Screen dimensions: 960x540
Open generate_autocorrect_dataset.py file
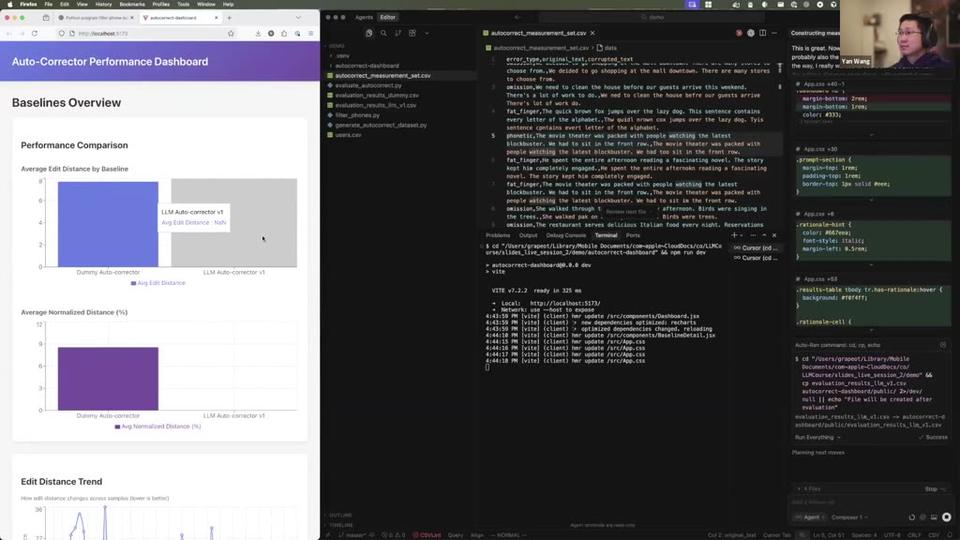tap(380, 125)
